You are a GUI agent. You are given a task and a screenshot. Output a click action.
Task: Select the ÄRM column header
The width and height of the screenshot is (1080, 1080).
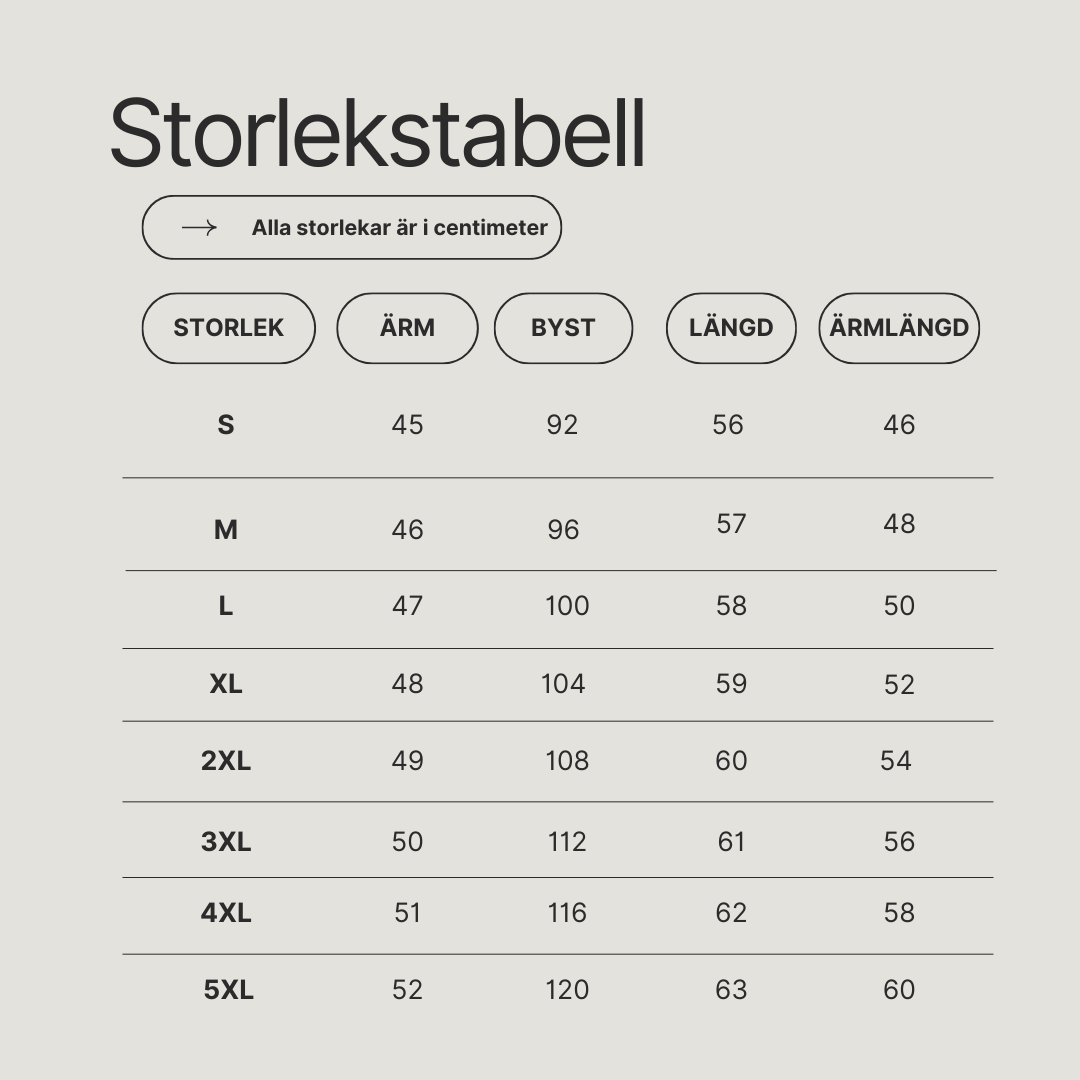click(x=407, y=328)
